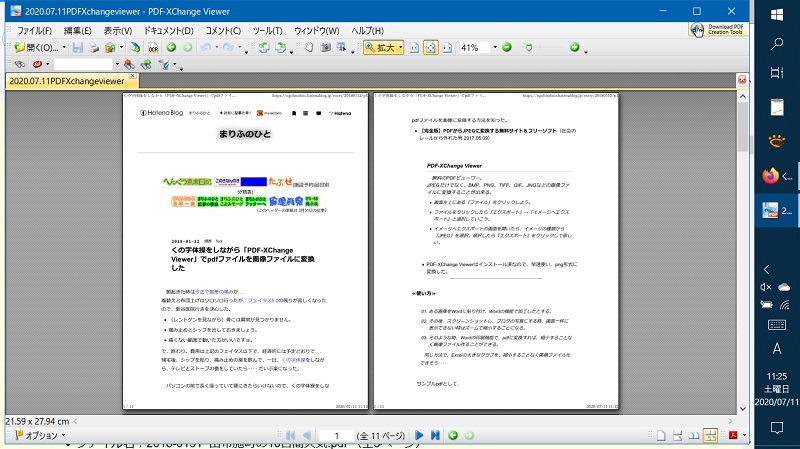
Task: Click the search options funnel icon
Action: (164, 64)
